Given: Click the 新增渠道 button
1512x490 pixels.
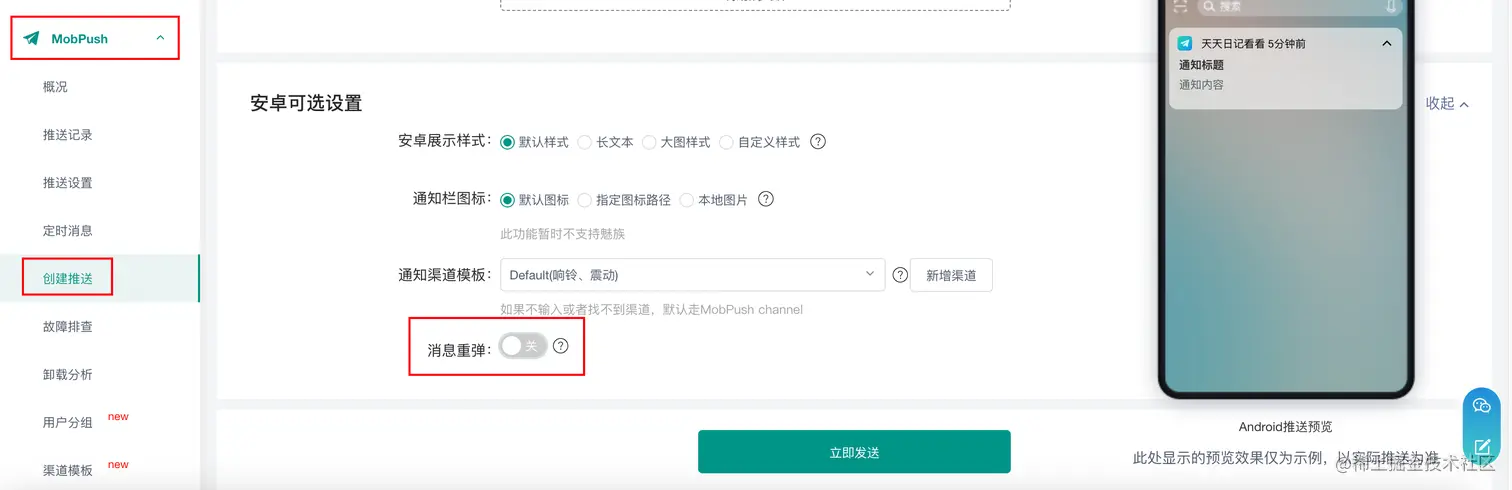Looking at the screenshot, I should coord(951,275).
